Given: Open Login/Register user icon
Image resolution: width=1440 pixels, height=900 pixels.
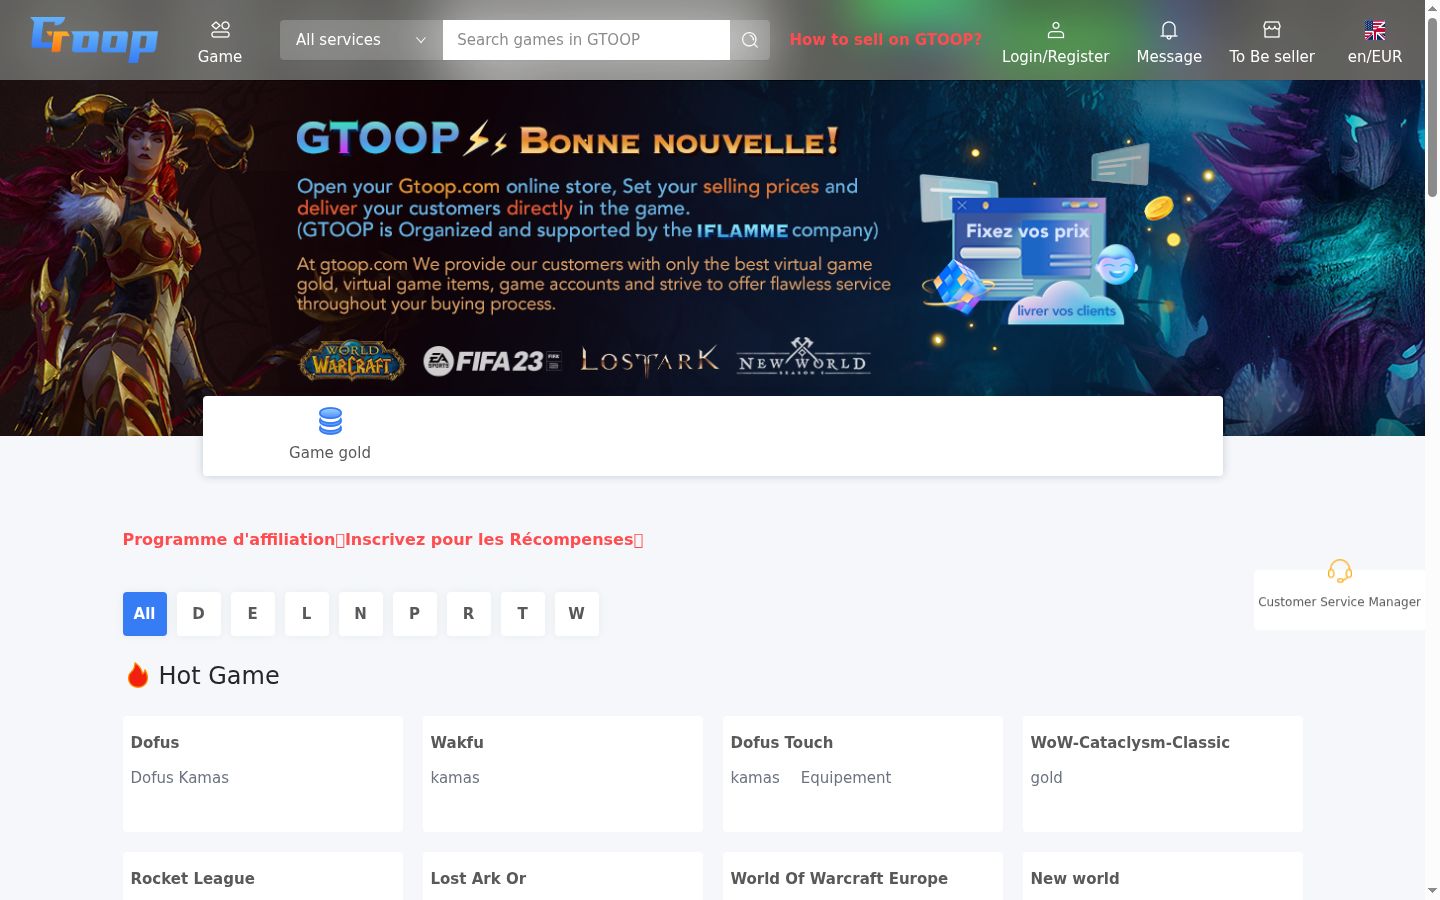Looking at the screenshot, I should tap(1056, 30).
